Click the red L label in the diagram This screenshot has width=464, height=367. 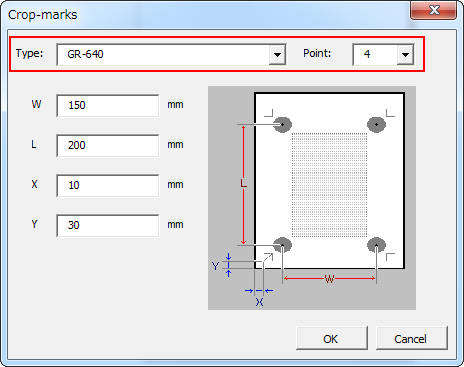pyautogui.click(x=244, y=183)
